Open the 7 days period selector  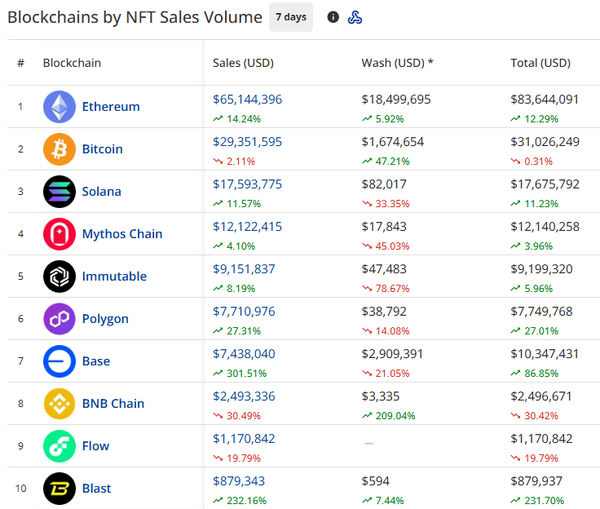(x=291, y=17)
